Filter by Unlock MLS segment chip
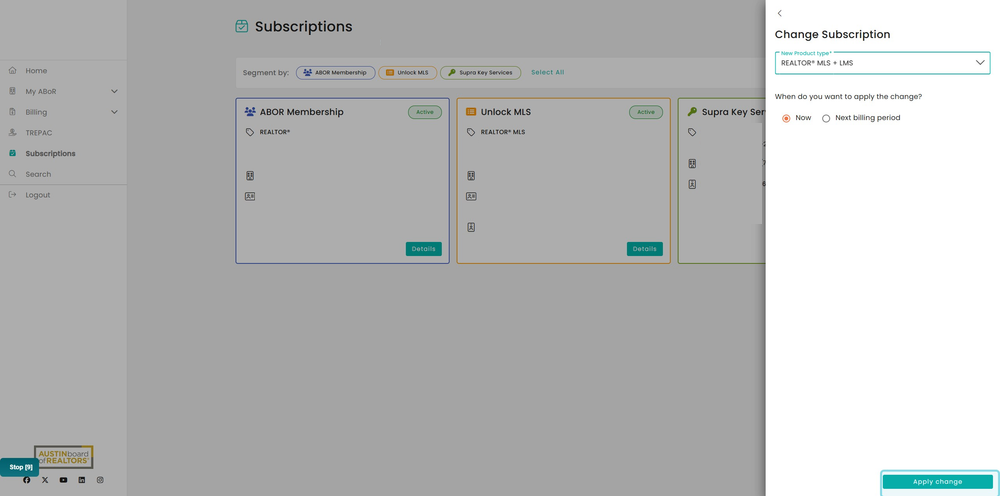The image size is (1000, 496). (x=408, y=73)
